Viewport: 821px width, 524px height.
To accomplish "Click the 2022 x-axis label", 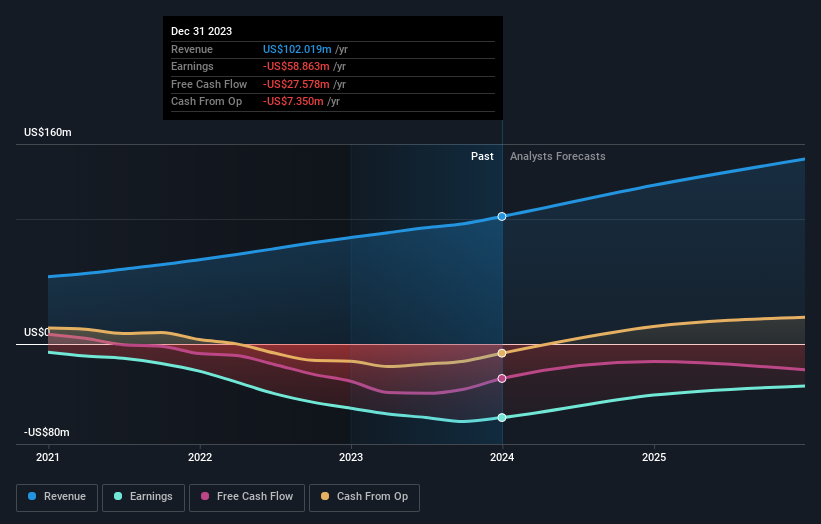I will (x=200, y=457).
